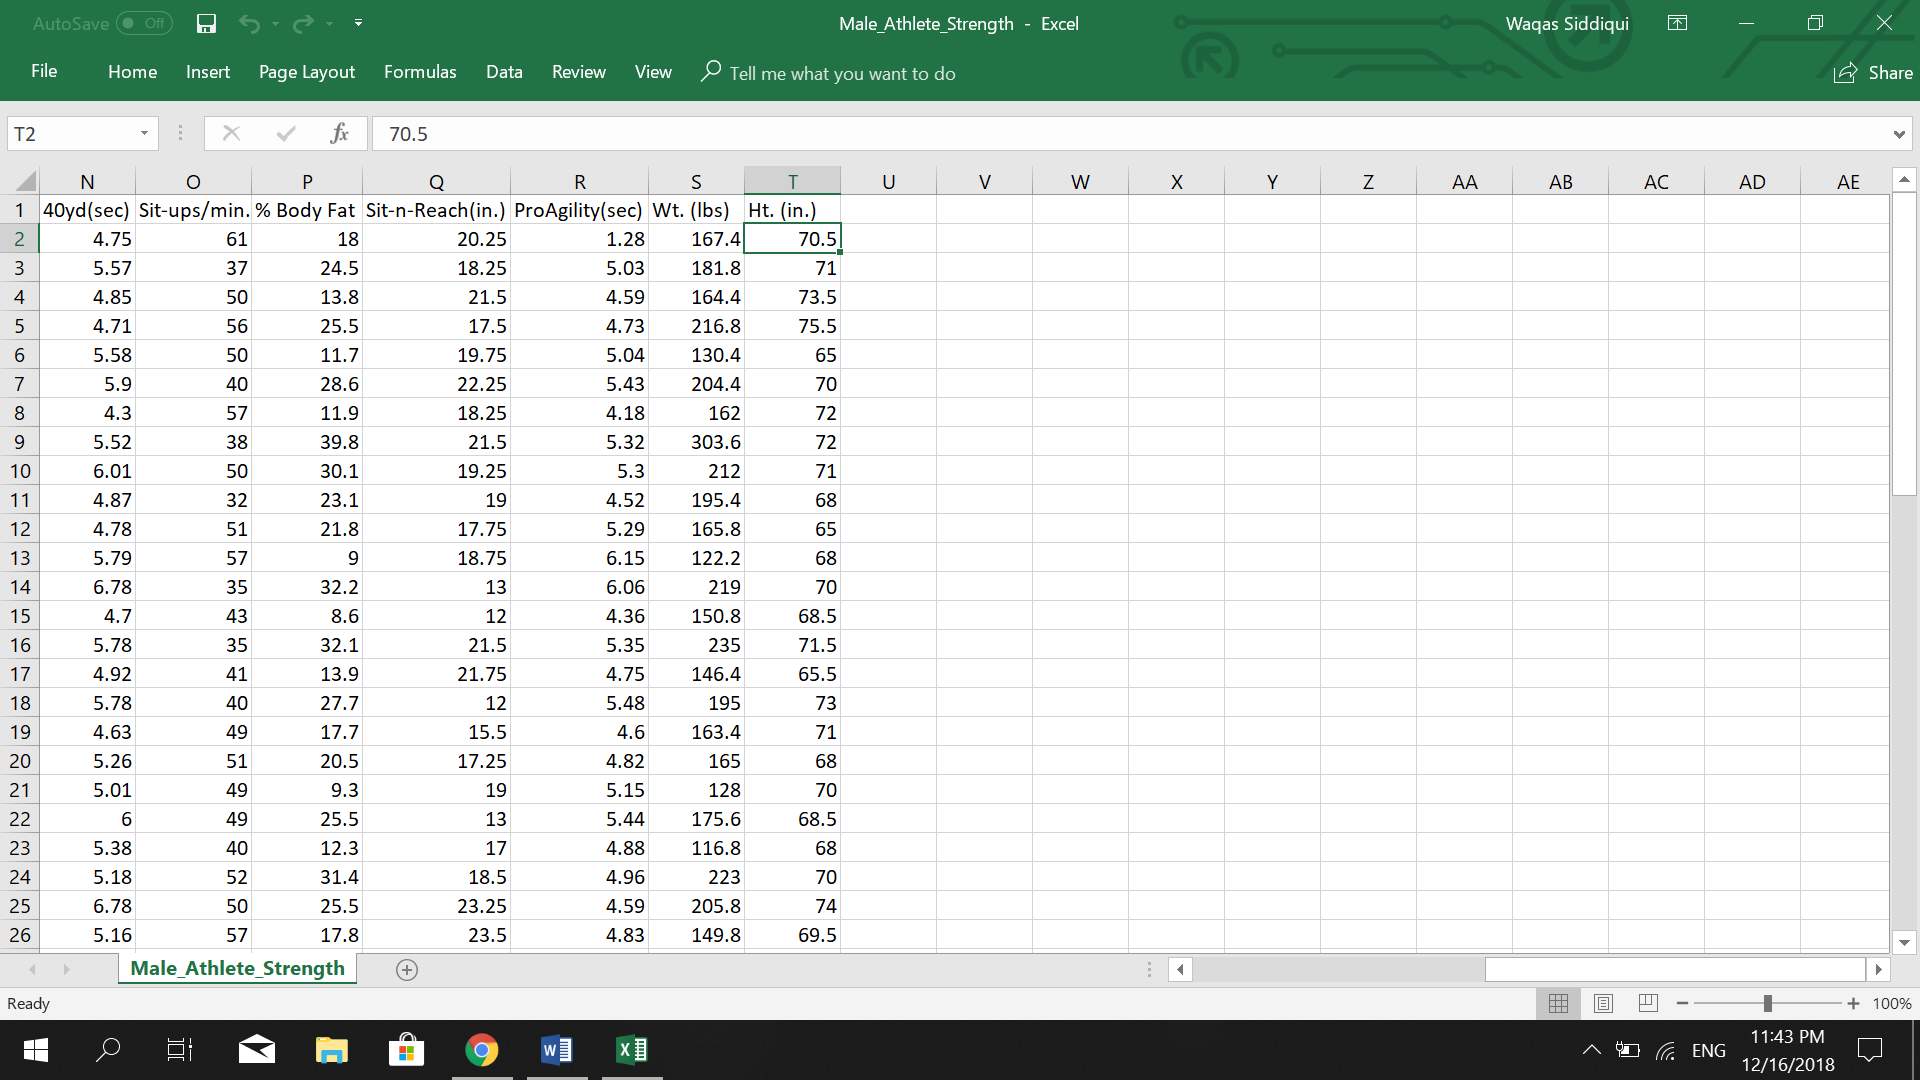Add a new sheet with plus icon
The image size is (1920, 1080).
[x=406, y=969]
